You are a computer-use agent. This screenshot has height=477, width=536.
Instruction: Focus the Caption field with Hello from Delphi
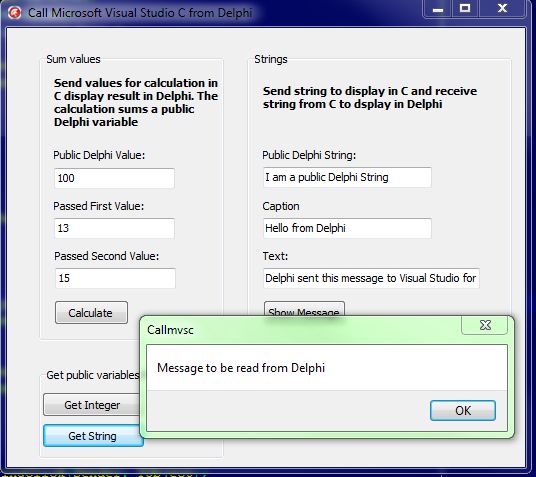click(347, 228)
